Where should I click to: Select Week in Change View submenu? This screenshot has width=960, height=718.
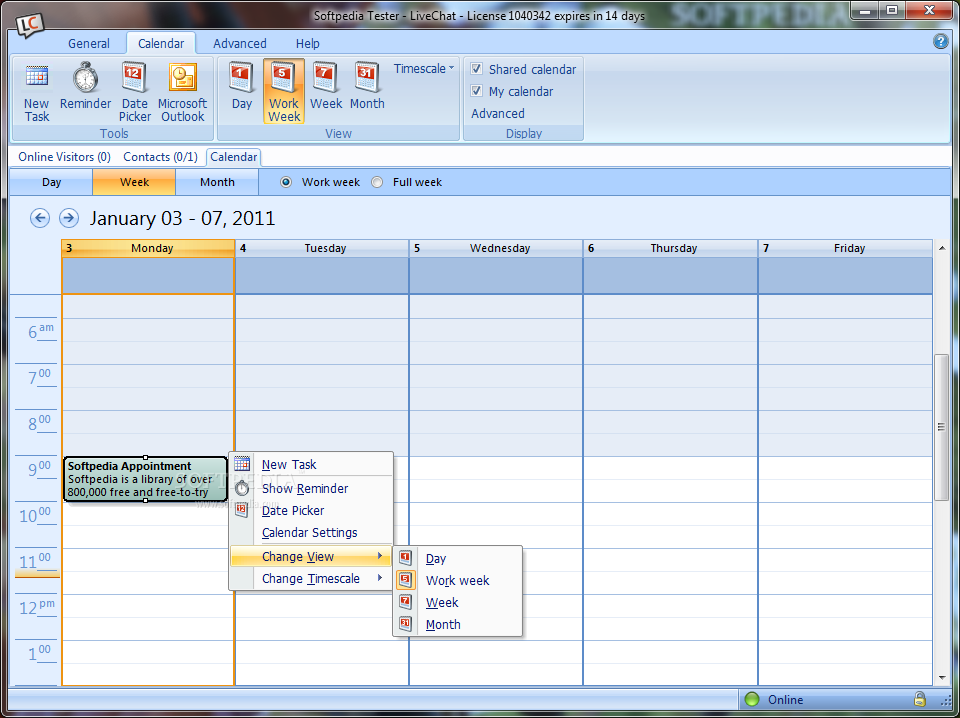pos(457,602)
